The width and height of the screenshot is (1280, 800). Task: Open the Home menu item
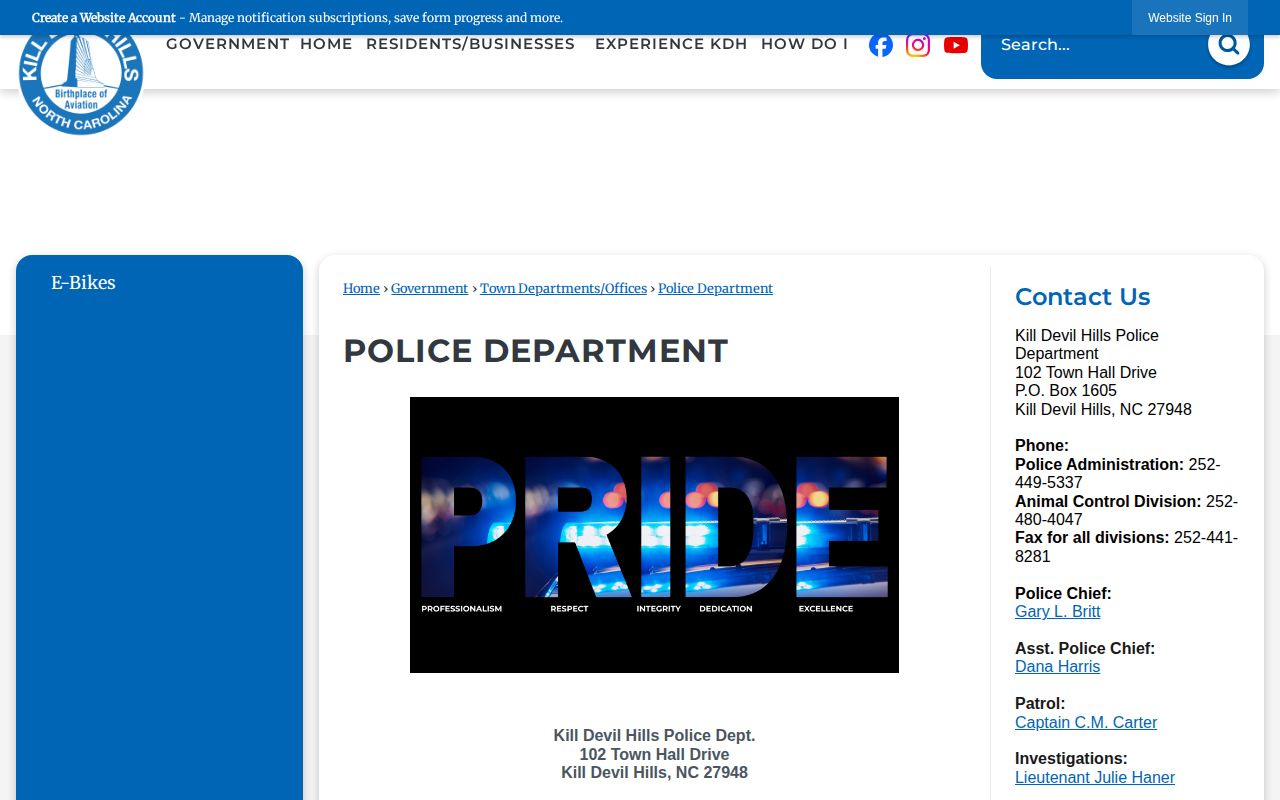pyautogui.click(x=326, y=44)
